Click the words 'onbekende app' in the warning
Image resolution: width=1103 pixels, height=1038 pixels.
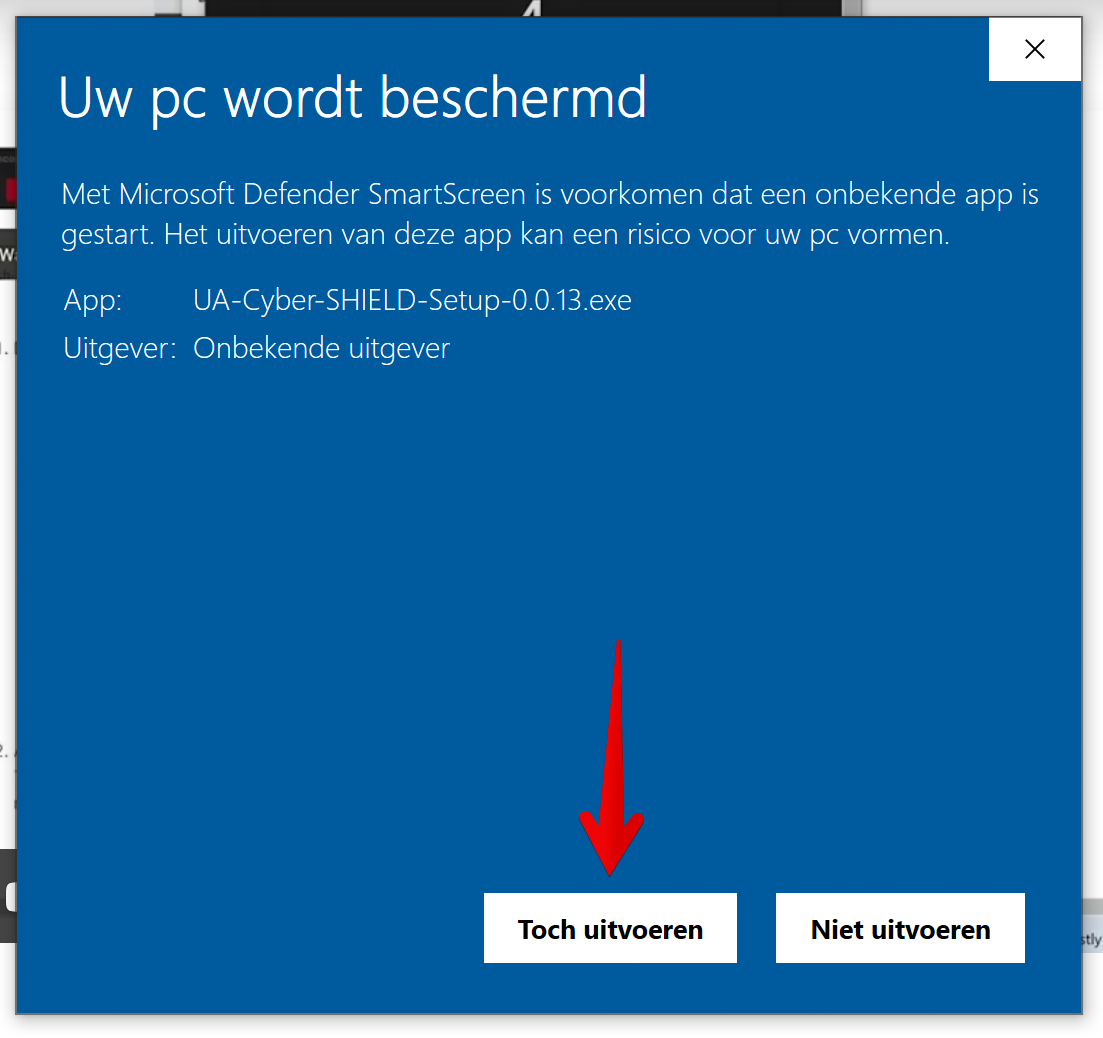click(x=914, y=194)
